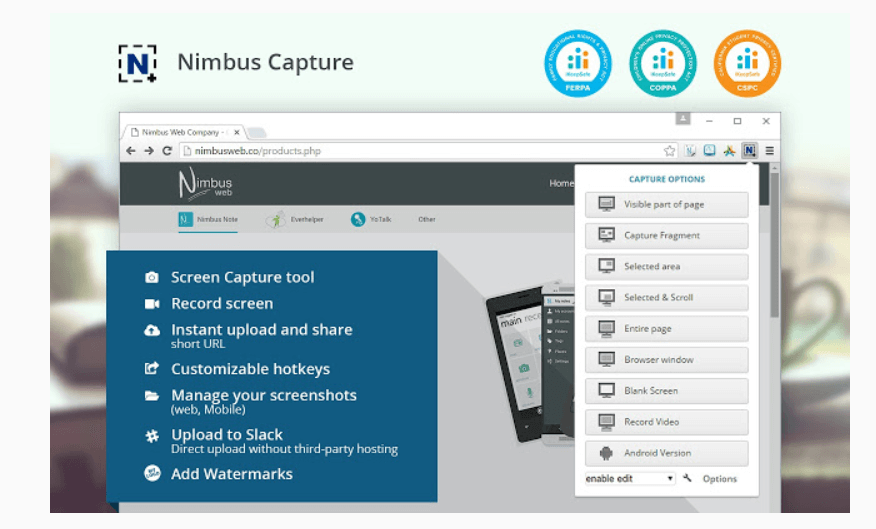The width and height of the screenshot is (876, 529).
Task: Go forward with the browser forward arrow
Action: click(x=149, y=151)
